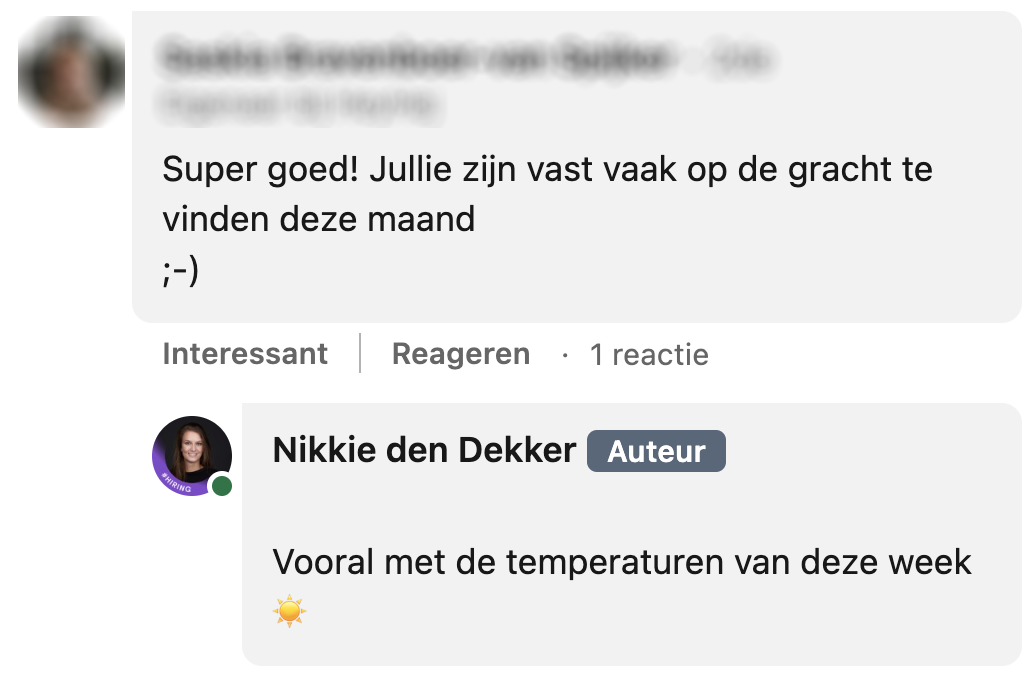Click the Auteur badge next to the name

tap(656, 451)
